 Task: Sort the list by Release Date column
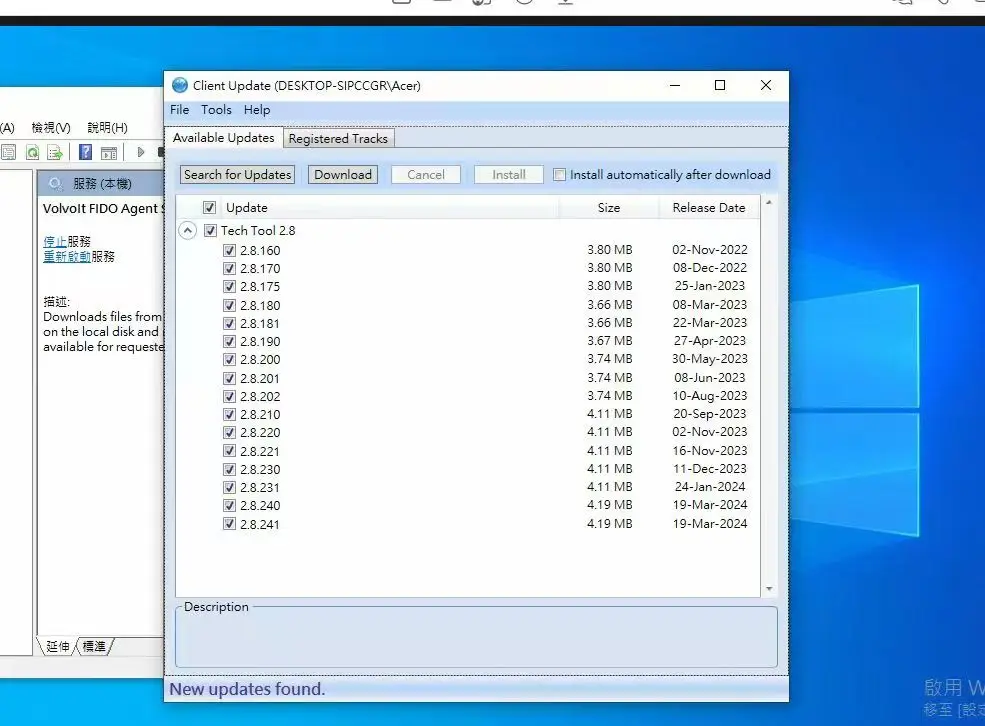[x=708, y=208]
